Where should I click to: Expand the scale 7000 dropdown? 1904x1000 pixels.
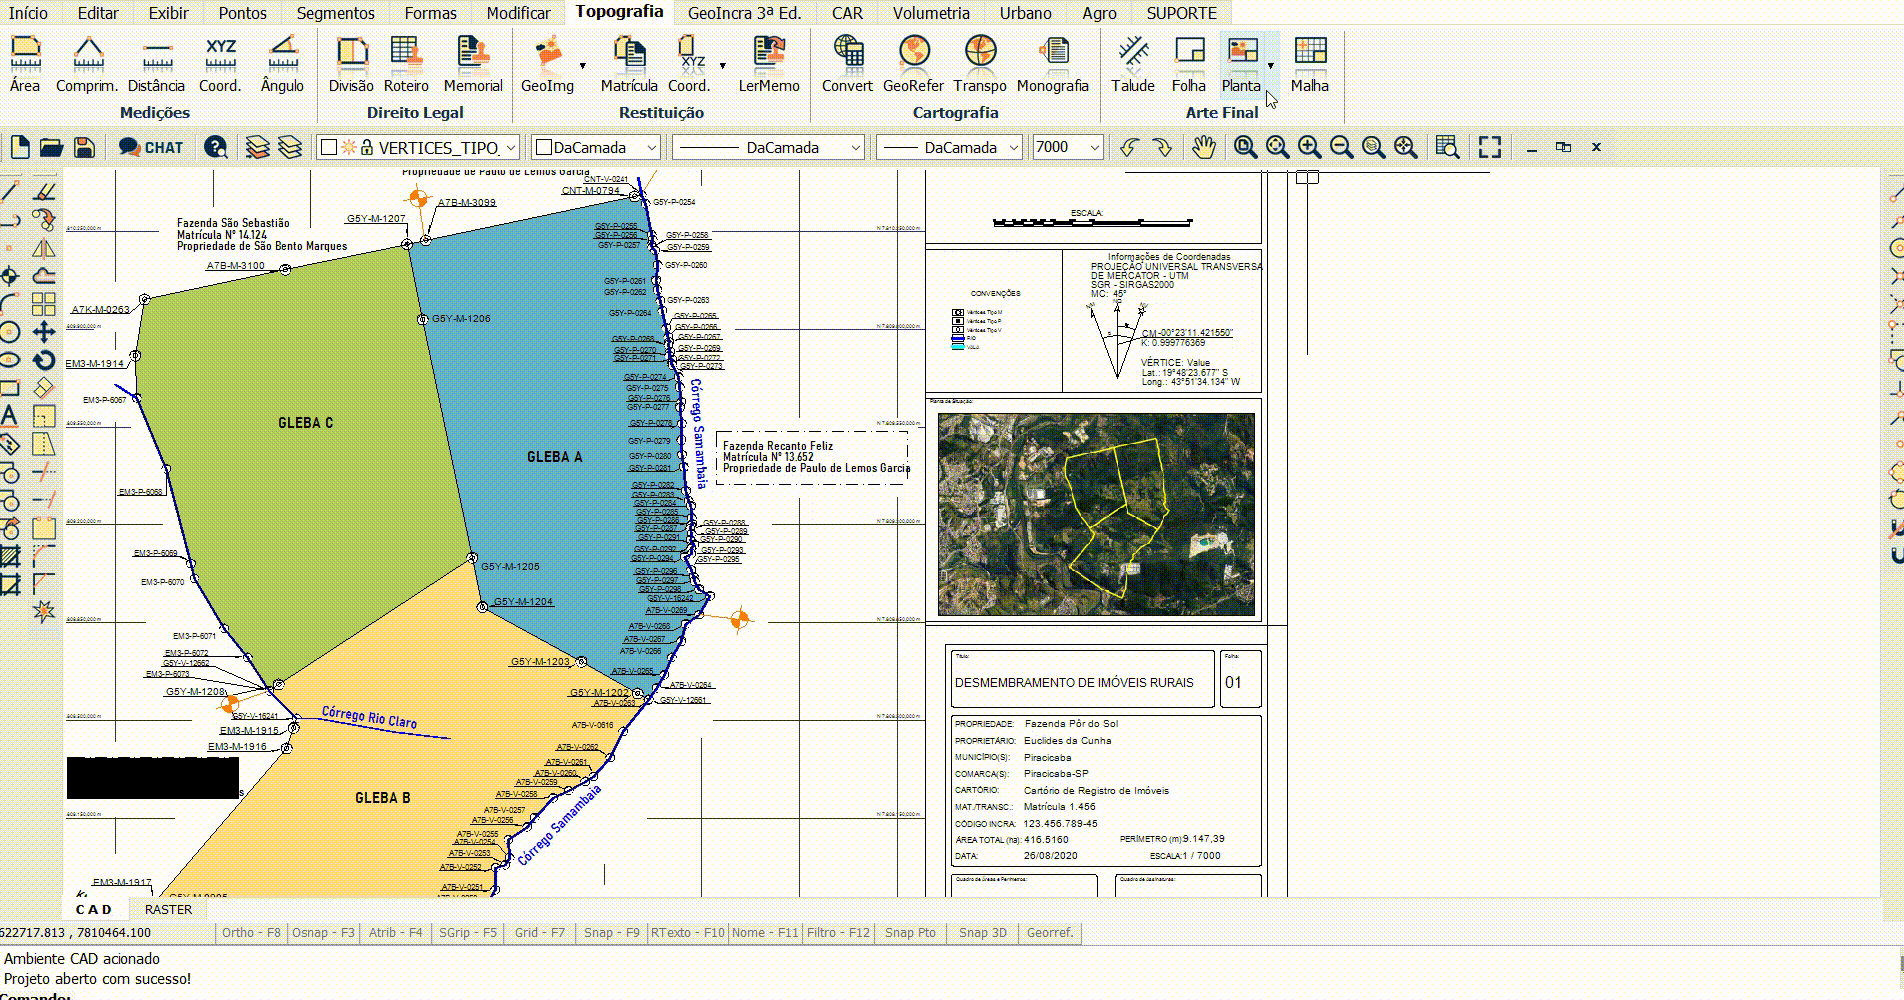pos(1094,148)
